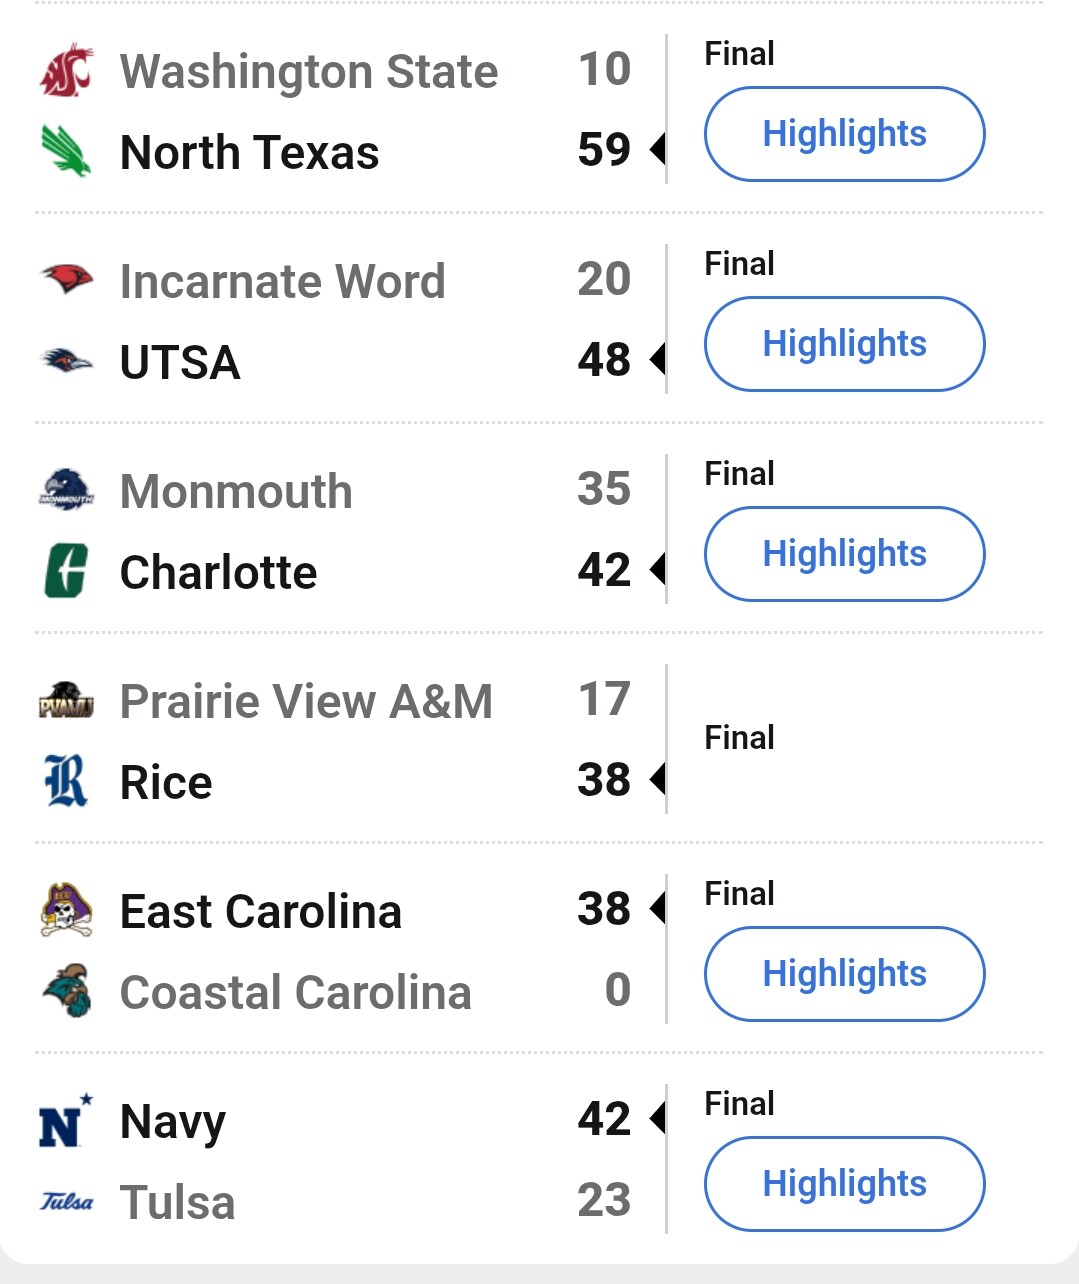The height and width of the screenshot is (1284, 1079).
Task: Click the Tulsa script logo
Action: 66,1201
